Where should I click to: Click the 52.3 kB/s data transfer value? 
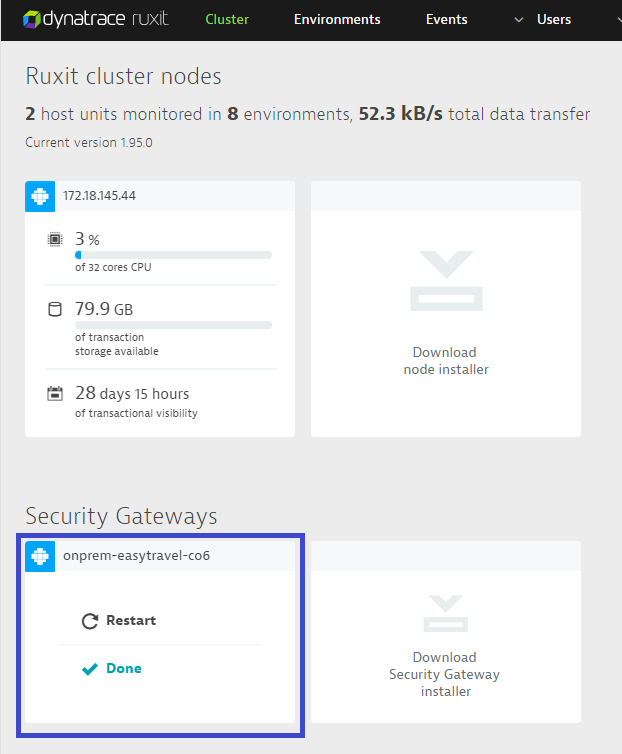(400, 114)
